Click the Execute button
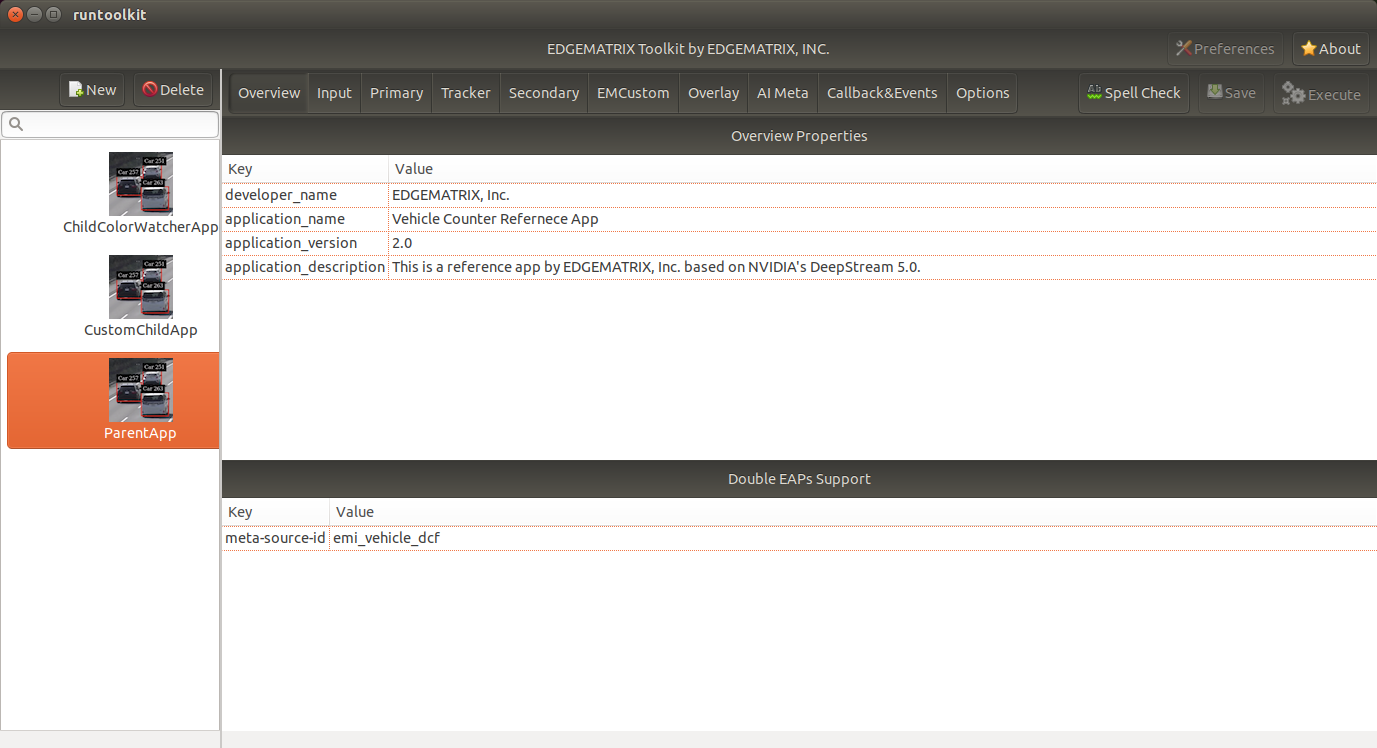Screen dimensions: 1377x748 pyautogui.click(x=1321, y=94)
